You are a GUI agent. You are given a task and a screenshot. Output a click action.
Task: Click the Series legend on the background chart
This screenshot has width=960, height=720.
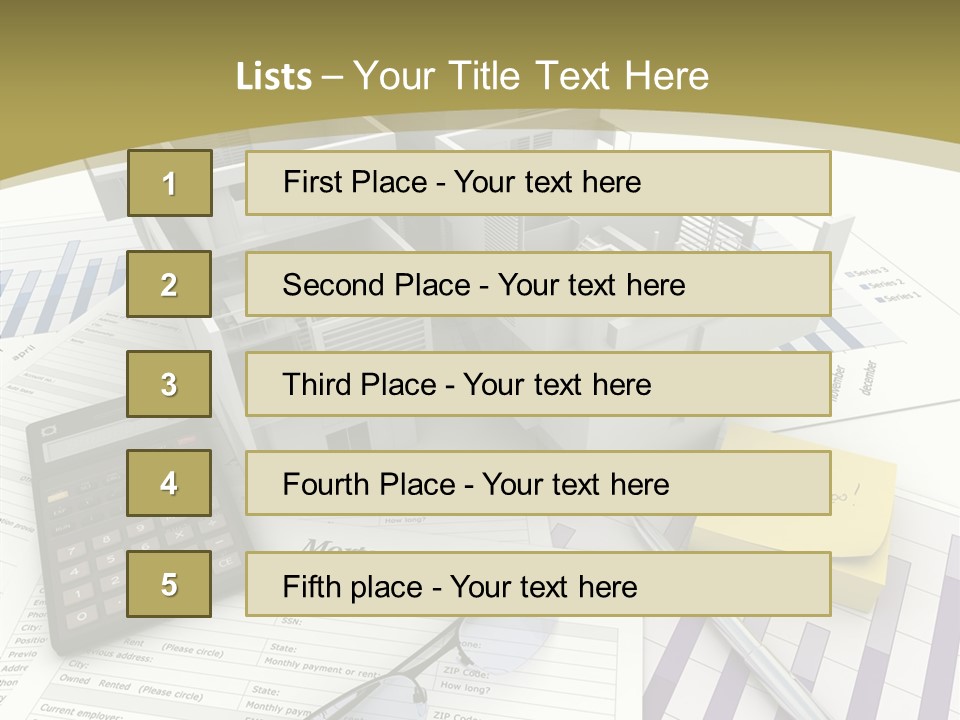click(x=882, y=283)
